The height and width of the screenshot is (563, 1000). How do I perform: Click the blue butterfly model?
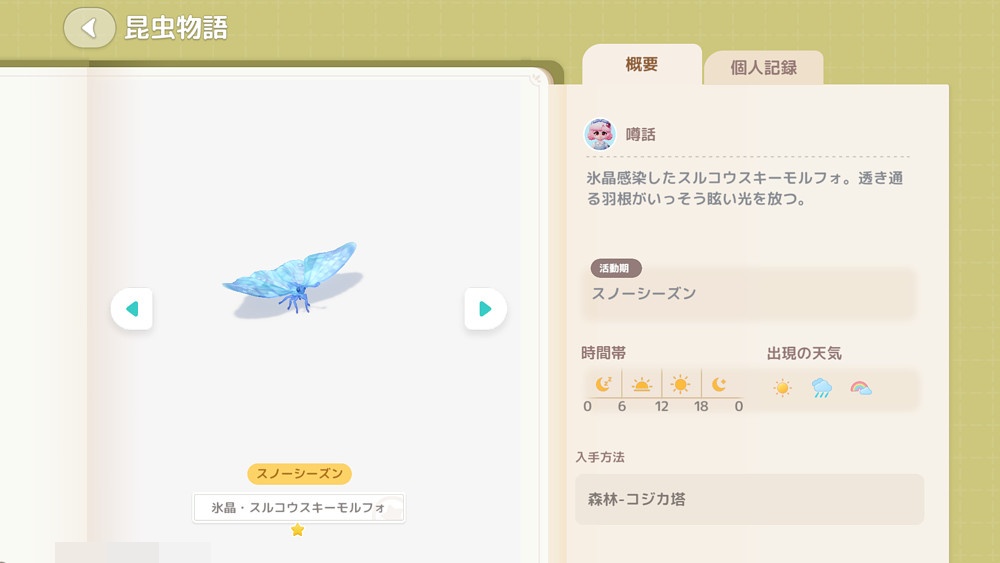coord(292,277)
